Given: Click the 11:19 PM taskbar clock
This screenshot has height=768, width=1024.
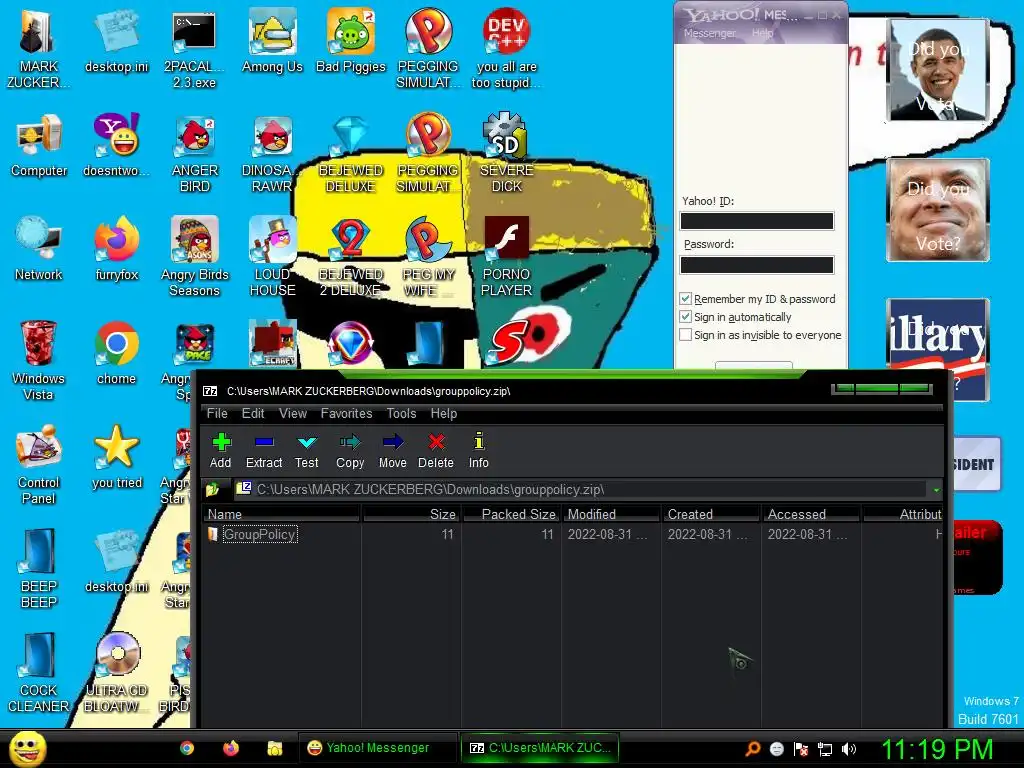Looking at the screenshot, I should (x=937, y=749).
